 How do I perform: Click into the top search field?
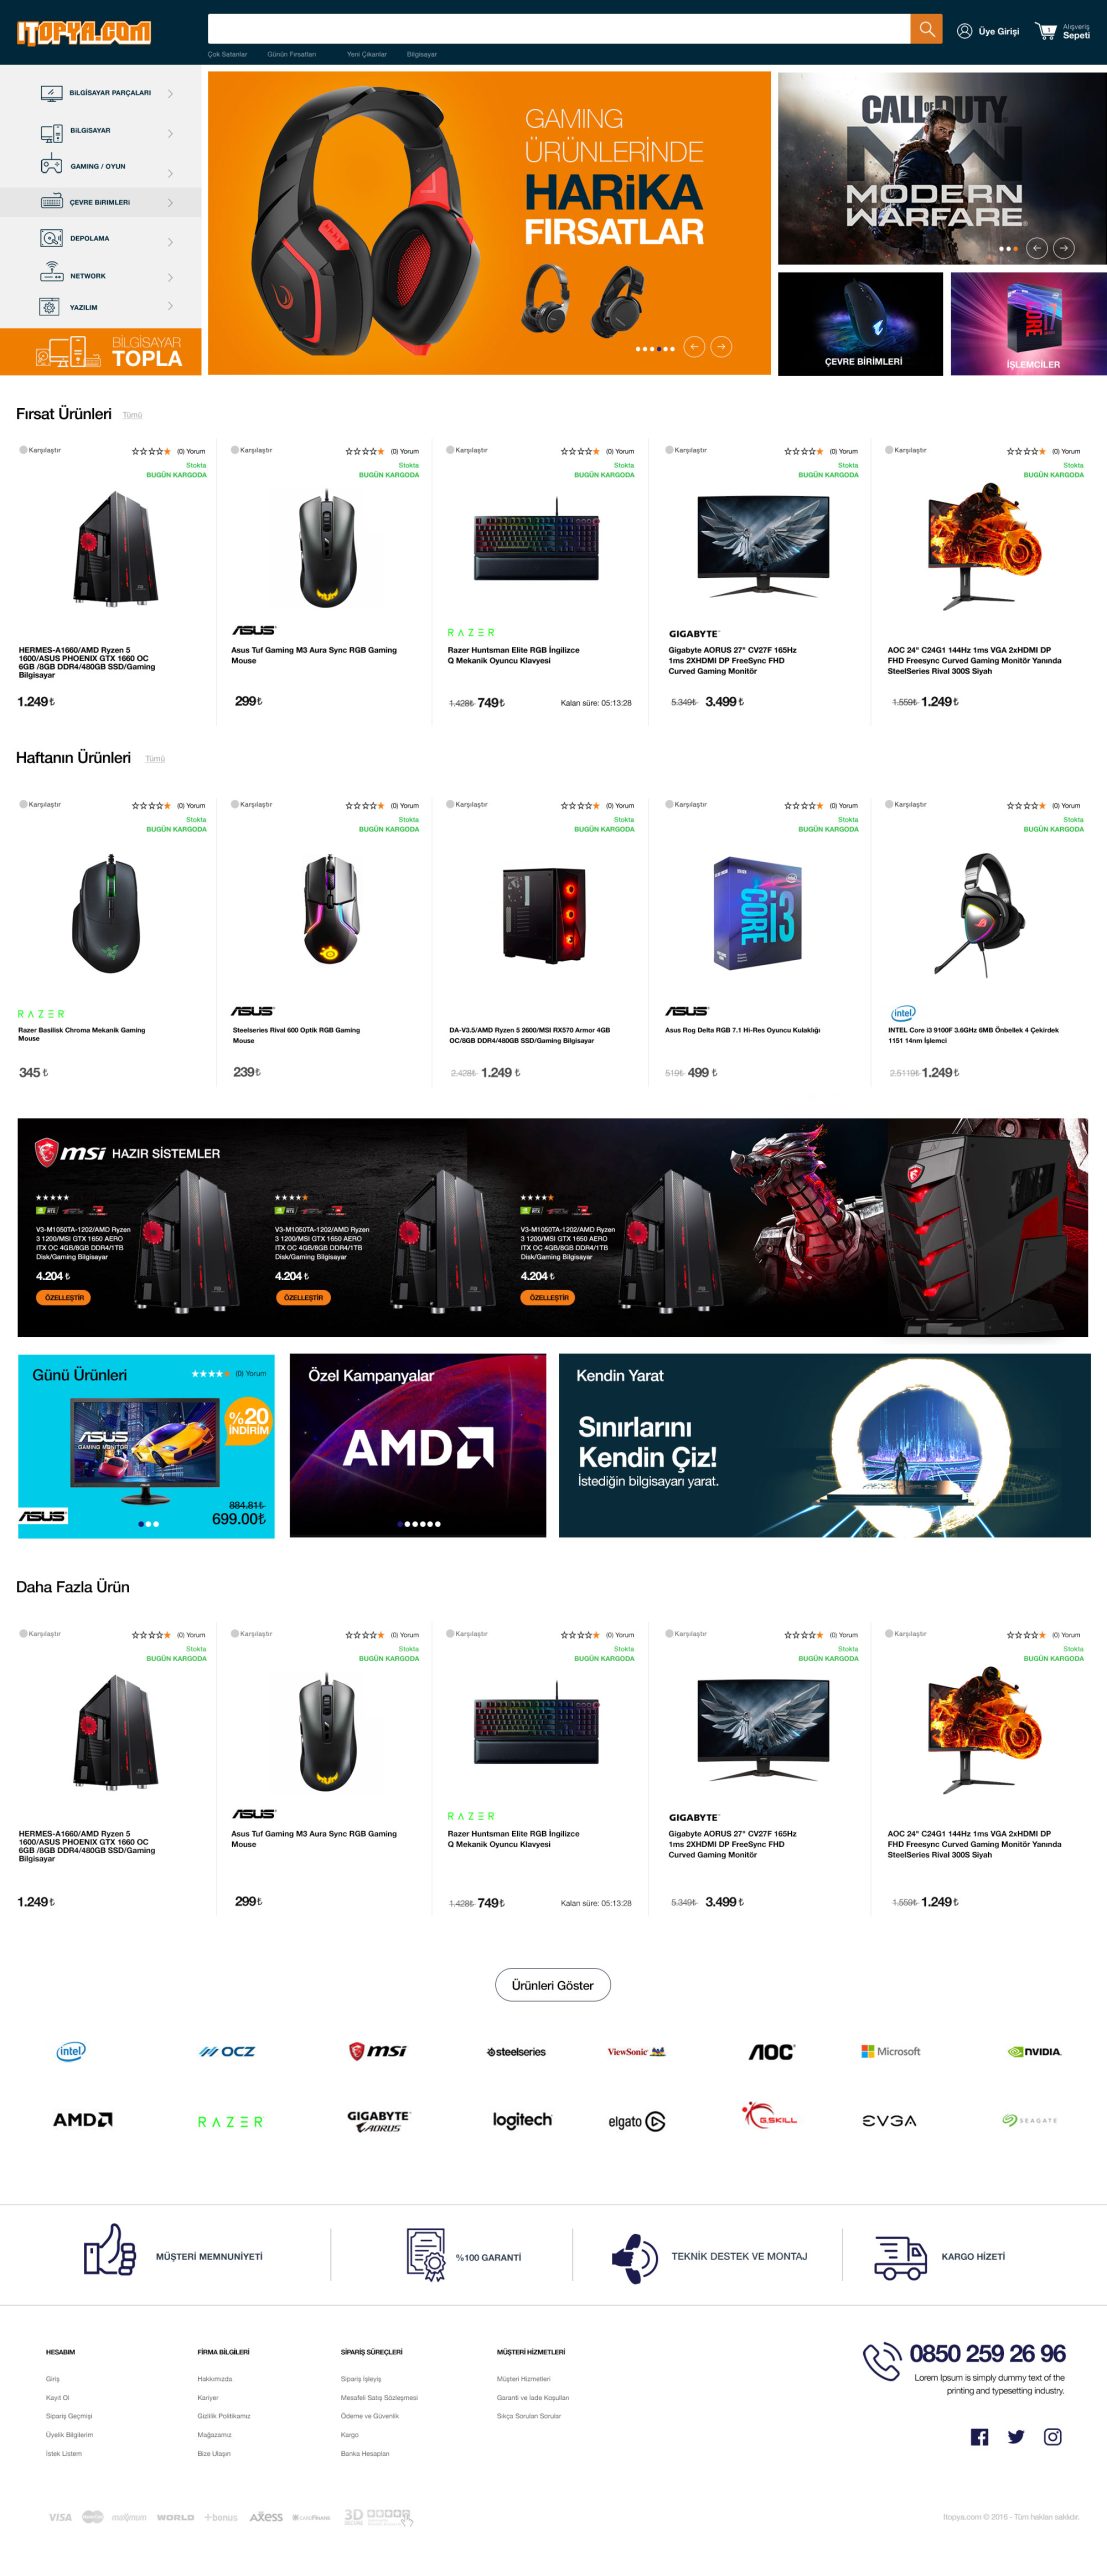559,29
